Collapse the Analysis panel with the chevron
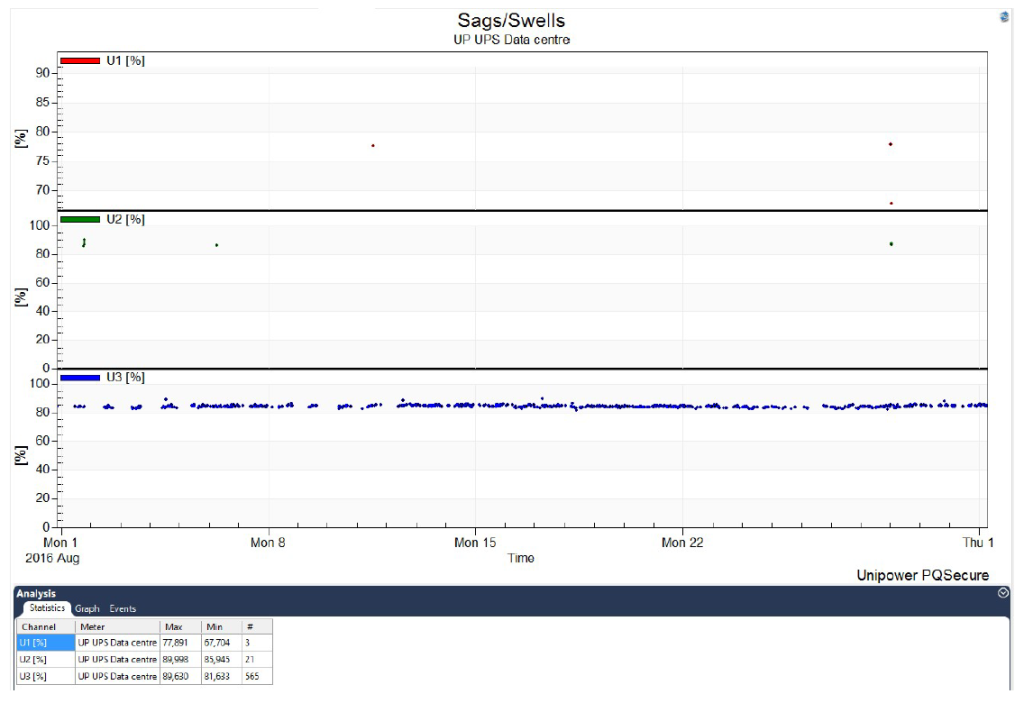Screen dimensions: 1024x703 pos(1003,593)
